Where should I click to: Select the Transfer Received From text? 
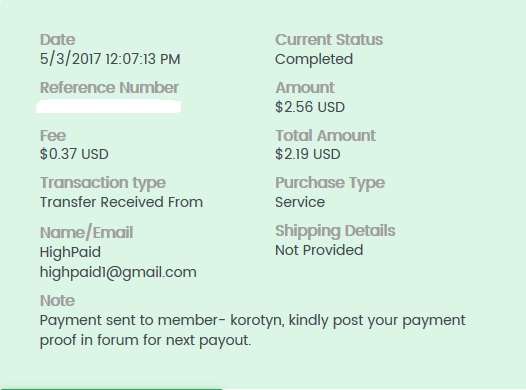coord(121,202)
